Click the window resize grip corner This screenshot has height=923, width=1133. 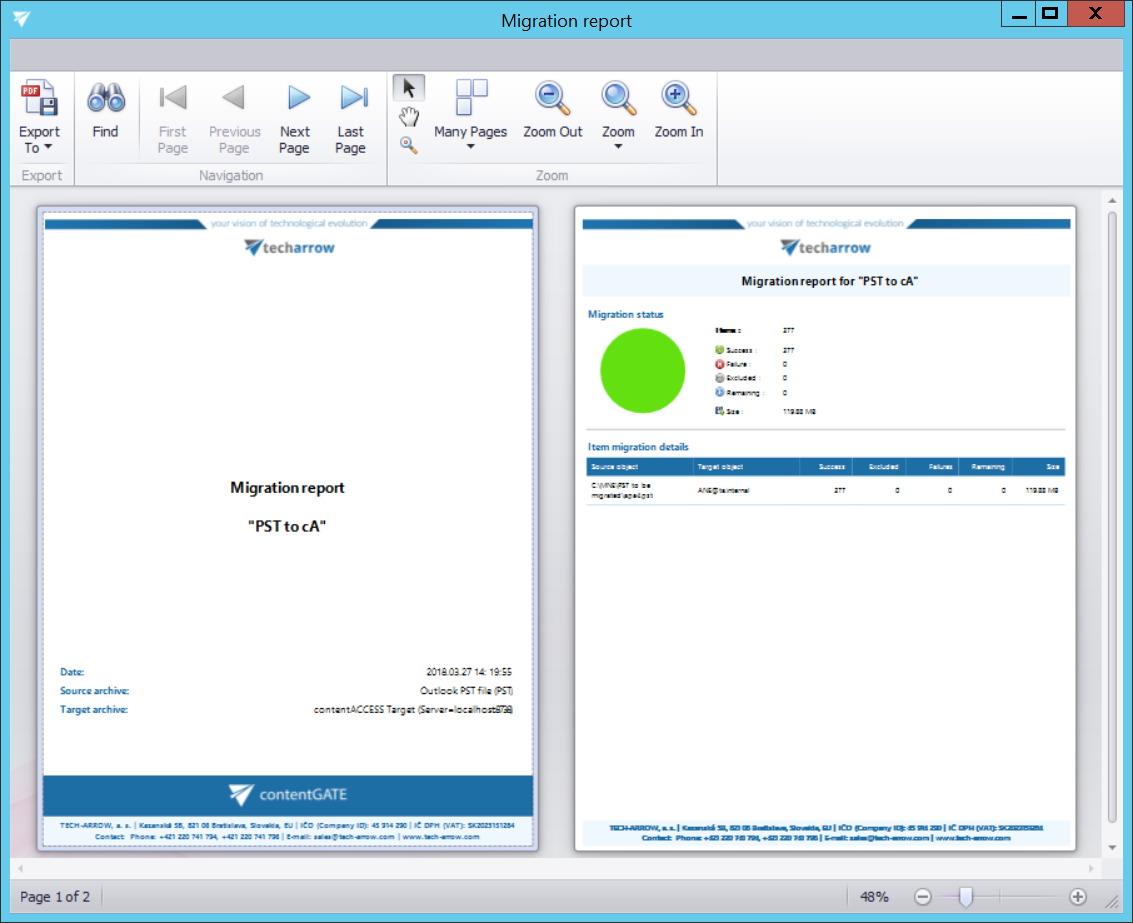(1112, 901)
